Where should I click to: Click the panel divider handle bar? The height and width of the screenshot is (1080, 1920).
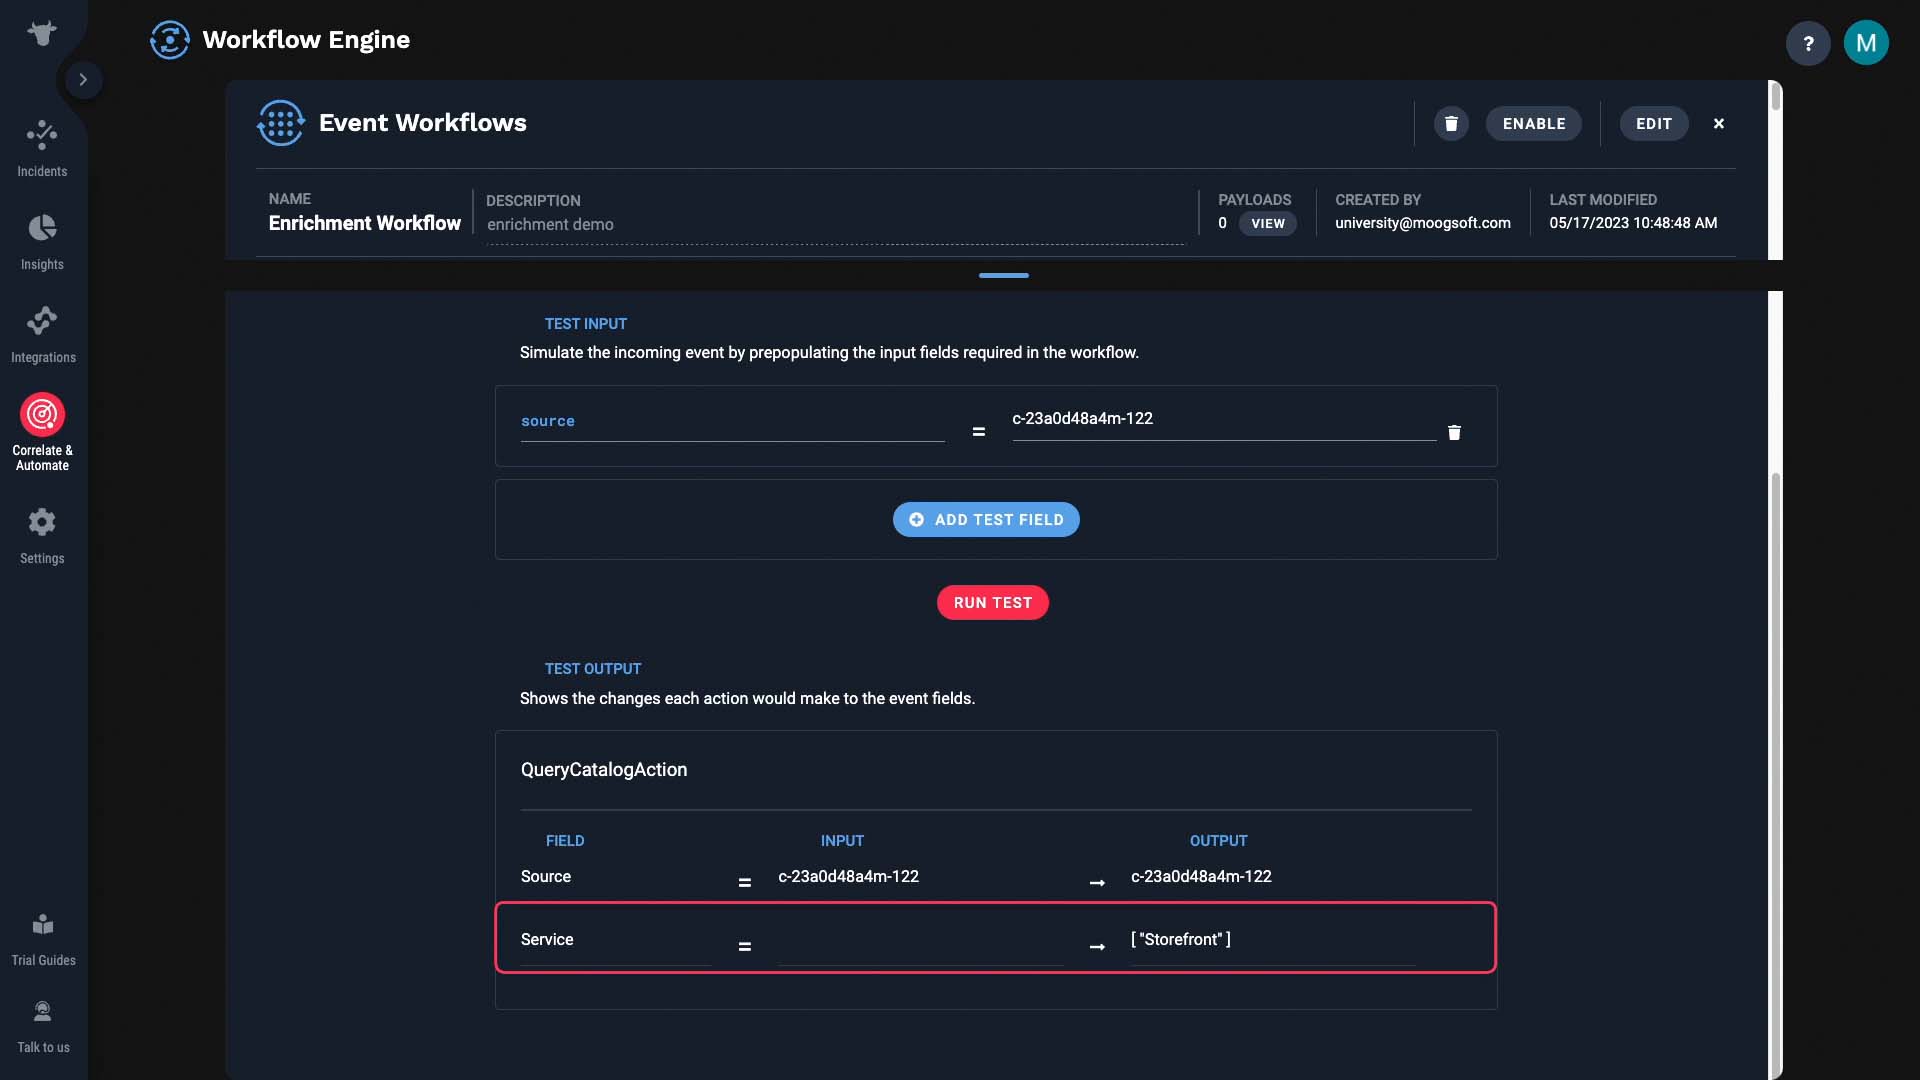(1003, 275)
